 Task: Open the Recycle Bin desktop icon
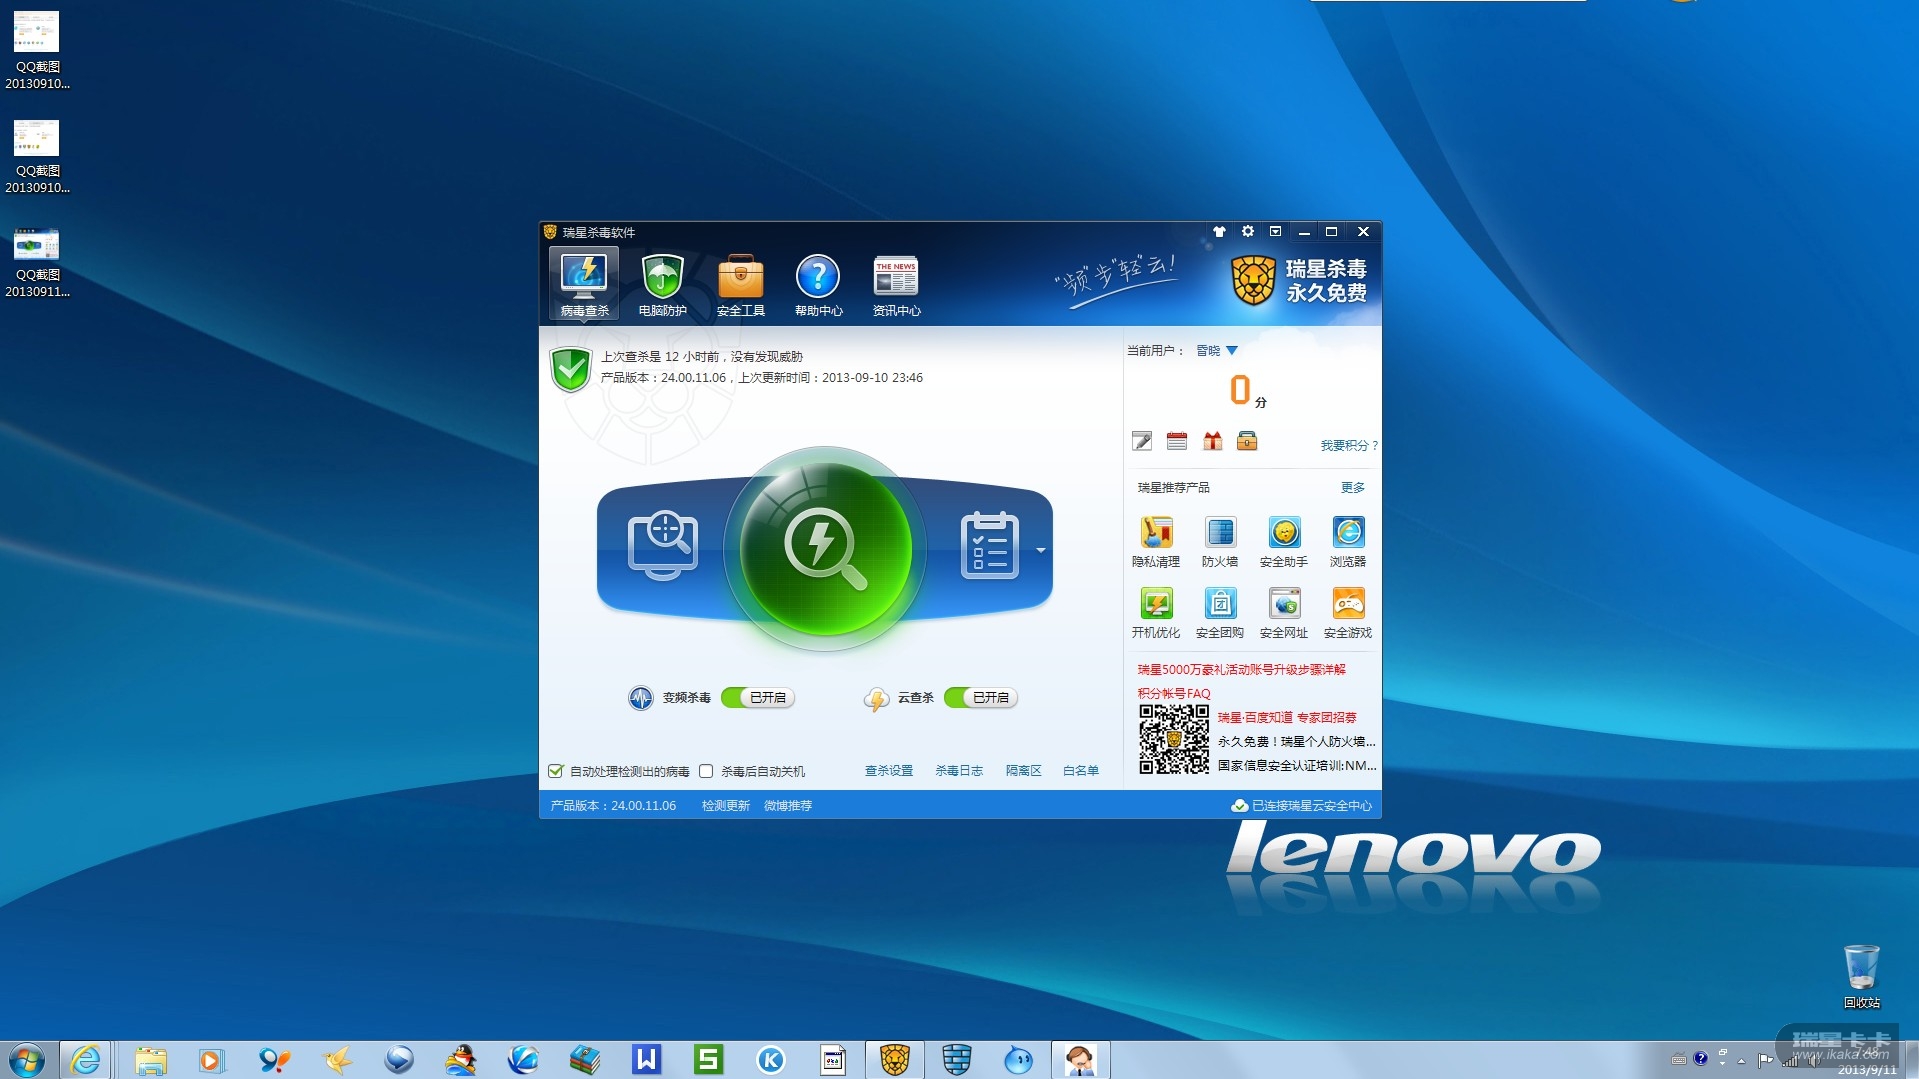click(1861, 977)
